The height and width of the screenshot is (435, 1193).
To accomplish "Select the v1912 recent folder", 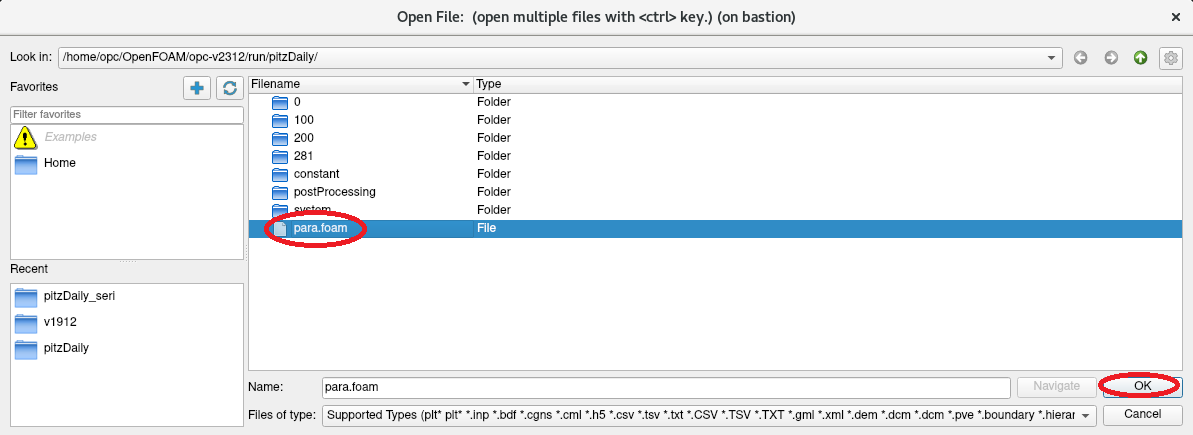I will click(60, 322).
